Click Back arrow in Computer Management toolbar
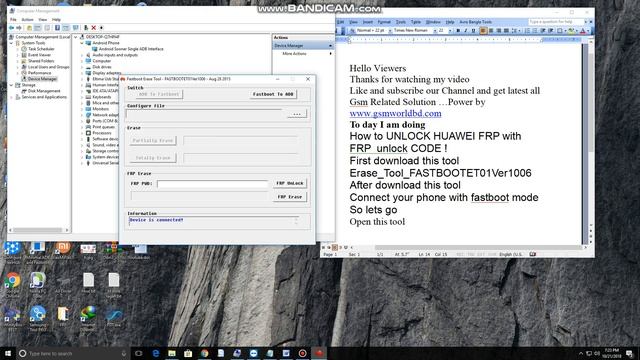Image resolution: width=640 pixels, height=360 pixels. point(11,28)
